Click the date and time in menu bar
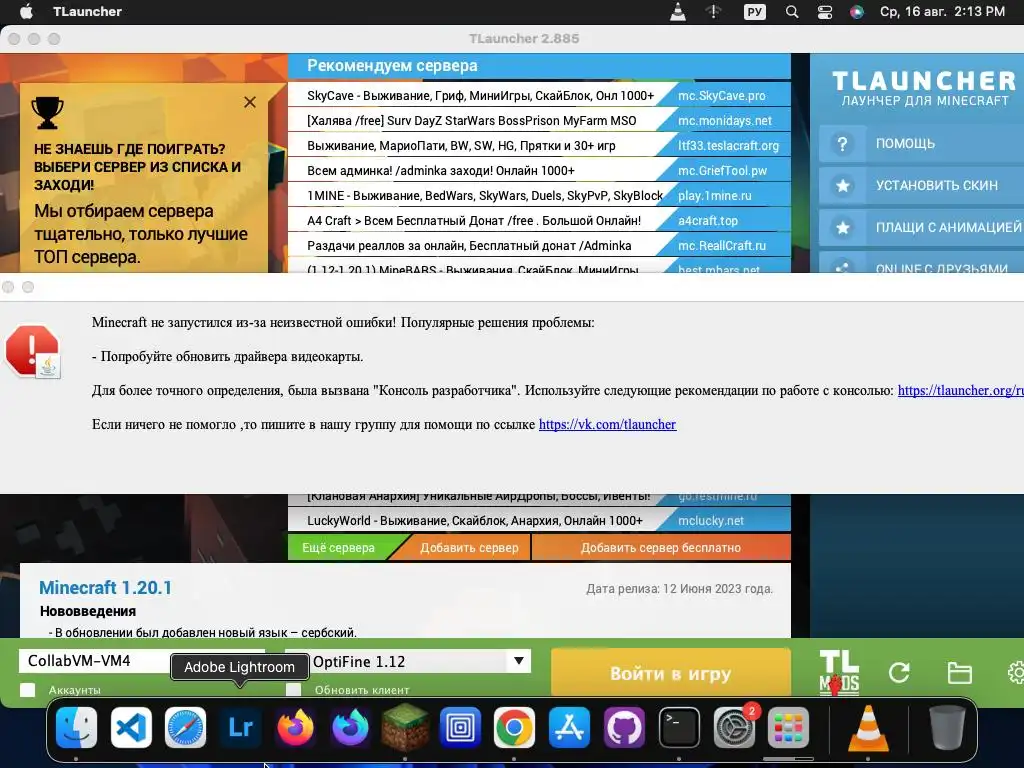1024x768 pixels. [x=942, y=12]
